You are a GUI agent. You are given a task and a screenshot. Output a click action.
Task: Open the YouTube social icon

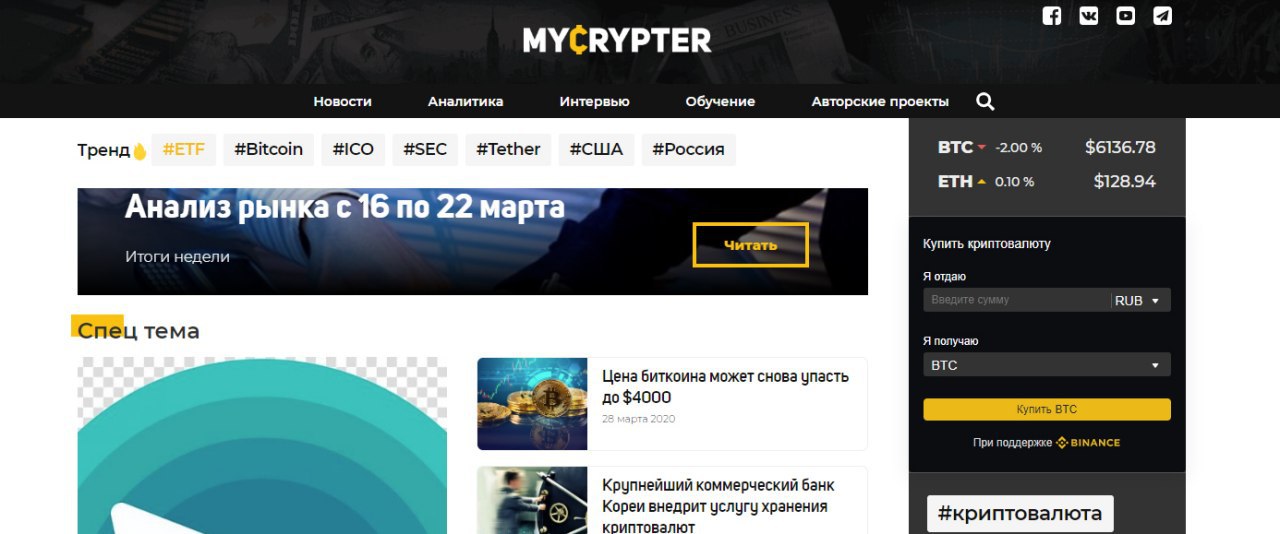click(1125, 16)
